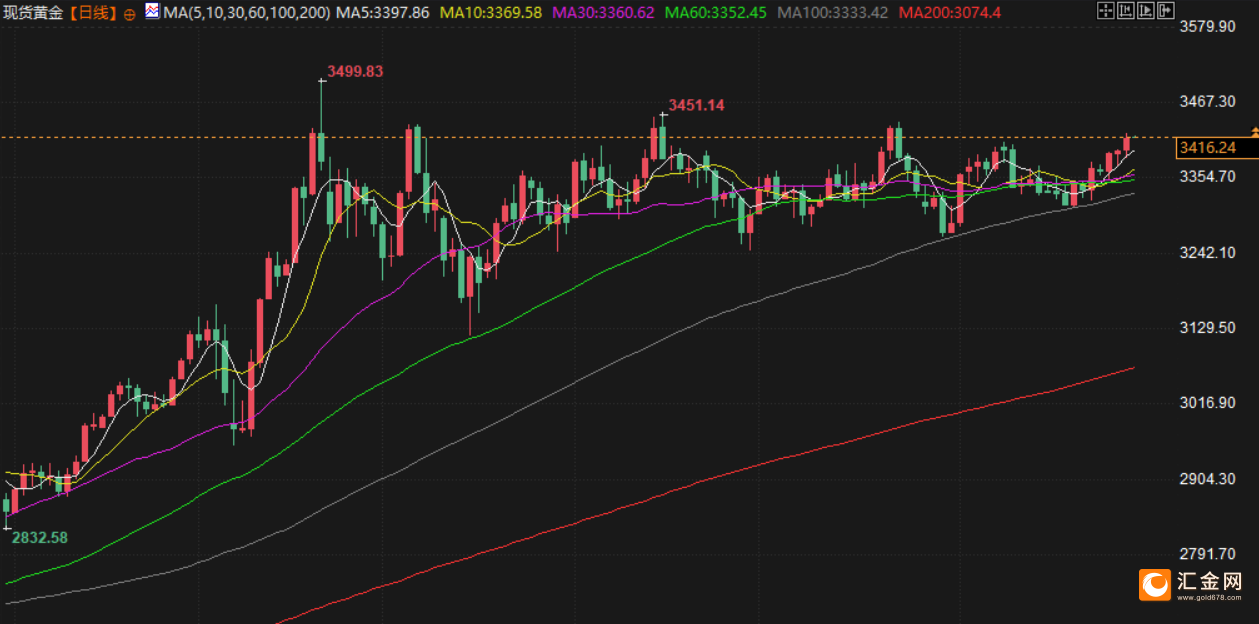
Task: Click the 3354.70 price axis label
Action: [x=1207, y=176]
